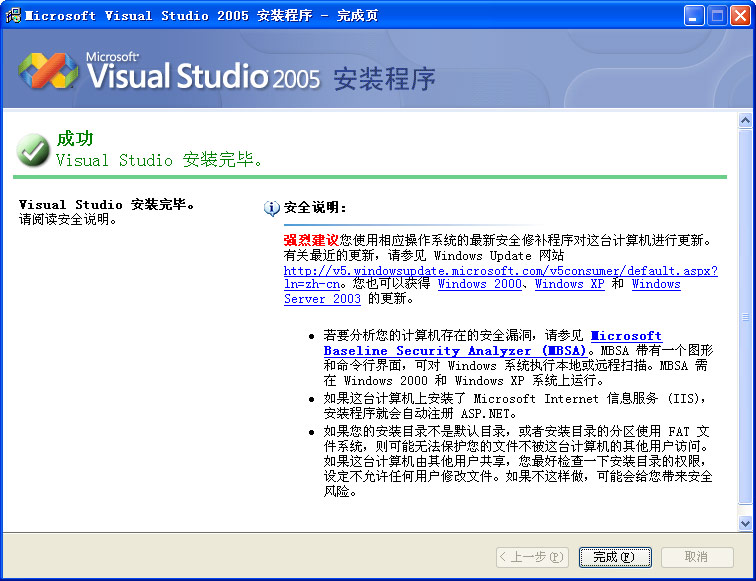Viewport: 756px width, 581px height.
Task: Click the disabled maximize button in title bar
Action: pos(717,16)
